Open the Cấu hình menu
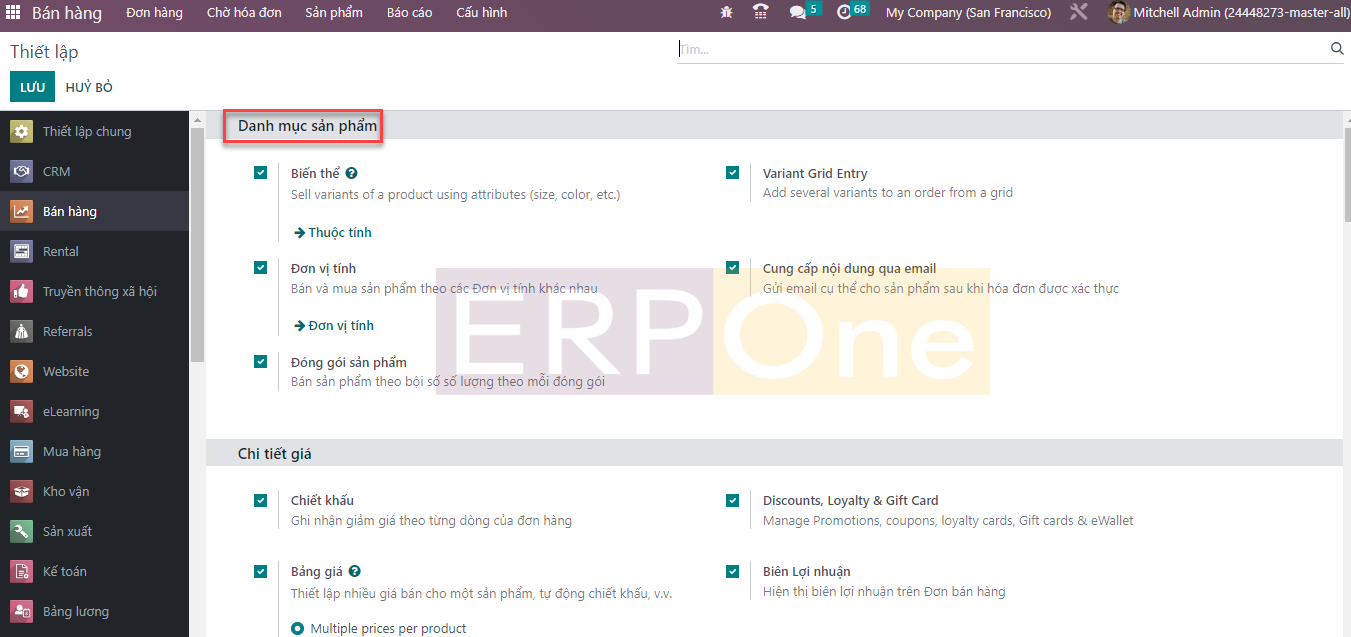 coord(481,13)
